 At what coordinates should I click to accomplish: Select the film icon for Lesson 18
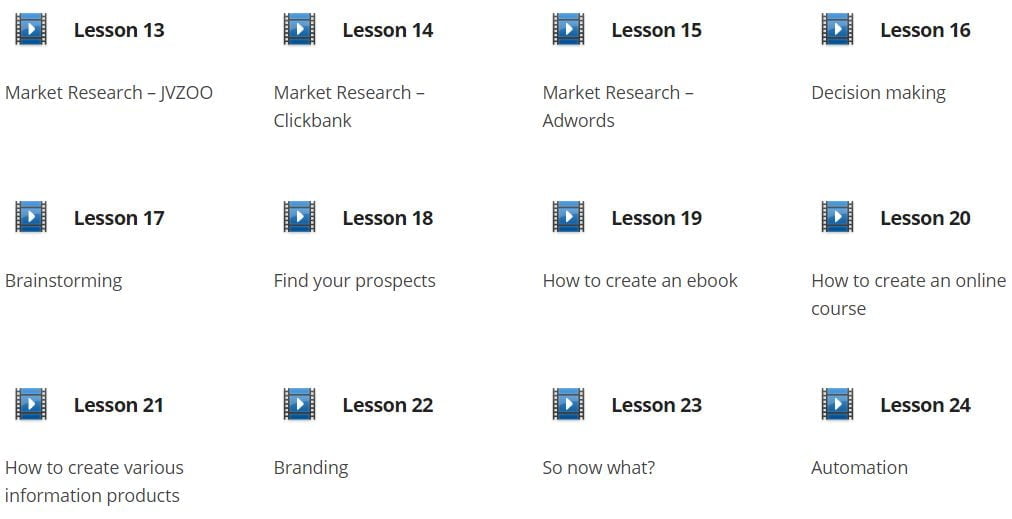299,217
